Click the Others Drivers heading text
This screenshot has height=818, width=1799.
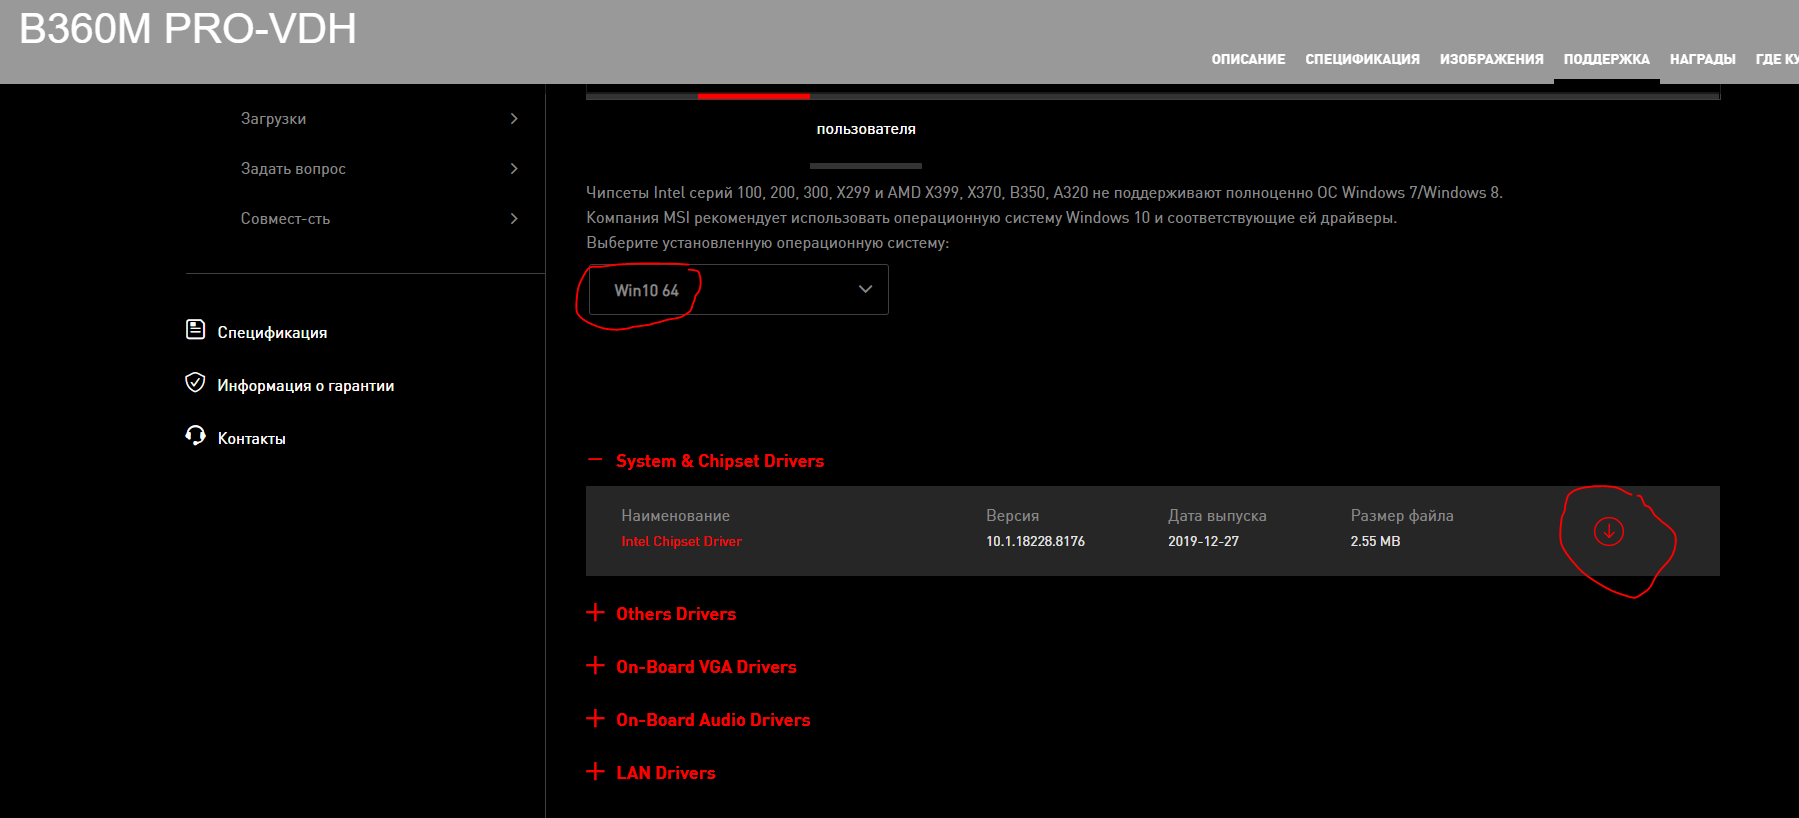click(676, 614)
